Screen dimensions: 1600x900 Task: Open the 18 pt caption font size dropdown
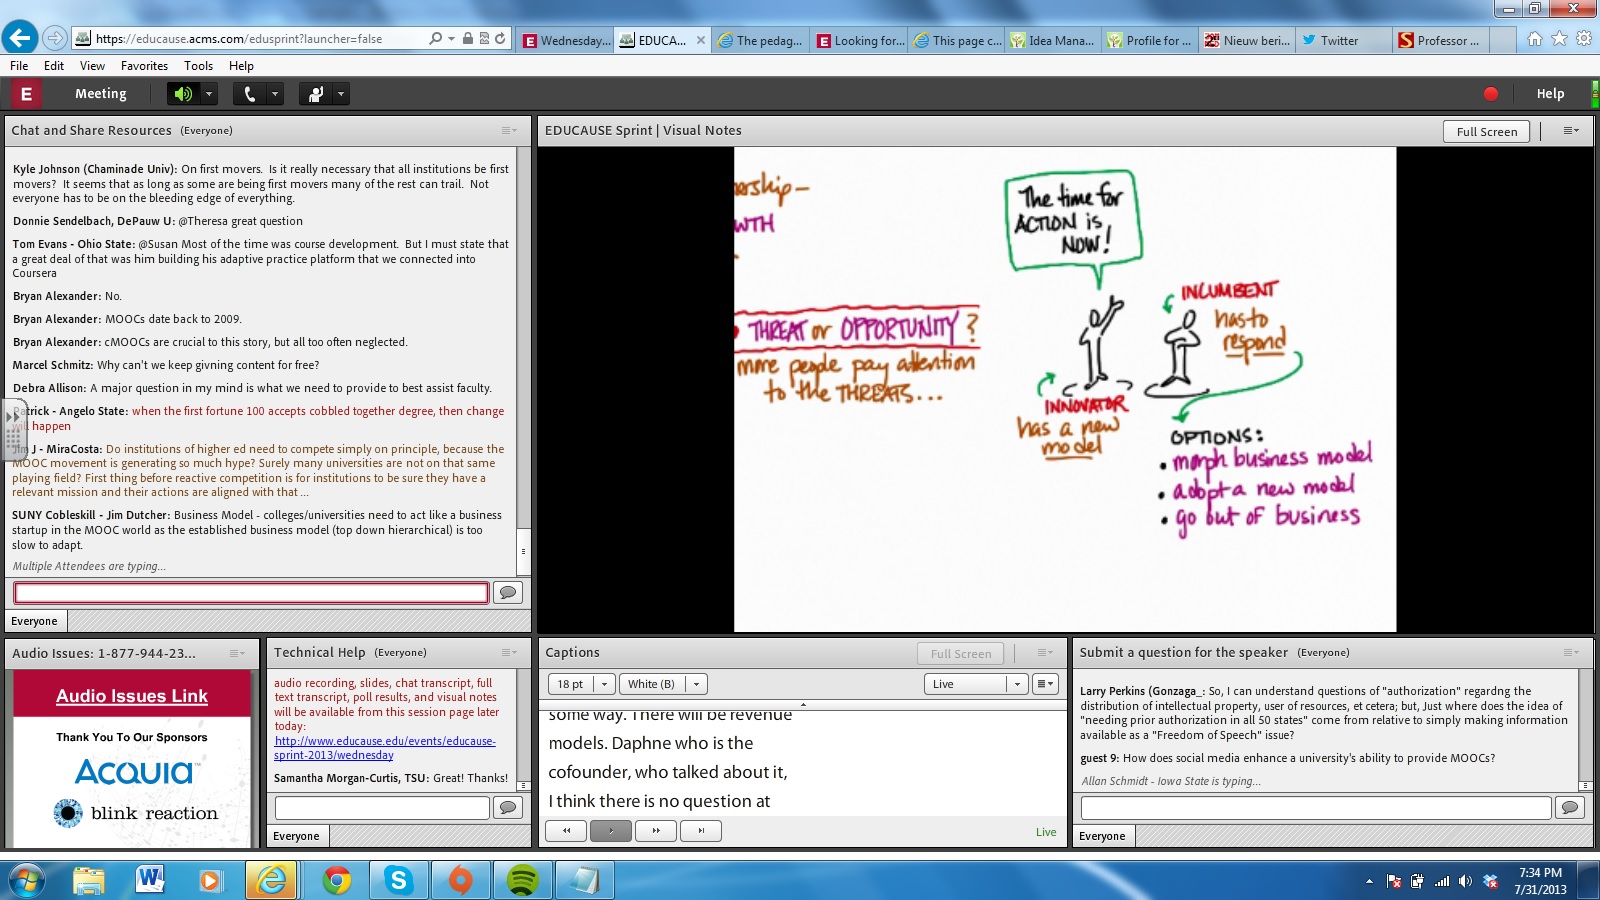[x=604, y=684]
